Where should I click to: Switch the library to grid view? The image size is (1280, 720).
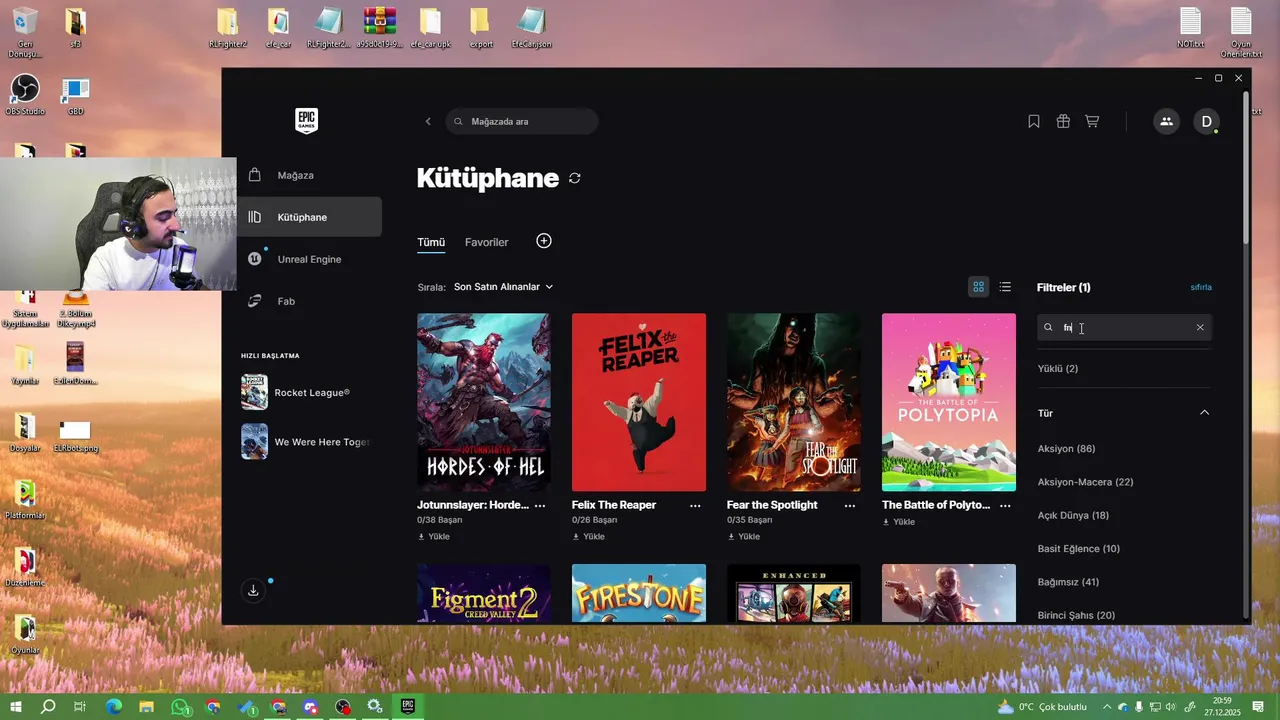point(979,287)
